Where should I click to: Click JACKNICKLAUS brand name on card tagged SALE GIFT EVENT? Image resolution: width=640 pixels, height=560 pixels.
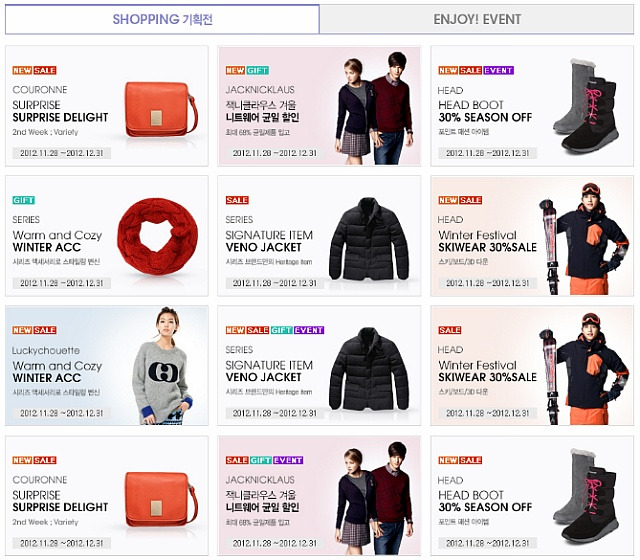[260, 480]
